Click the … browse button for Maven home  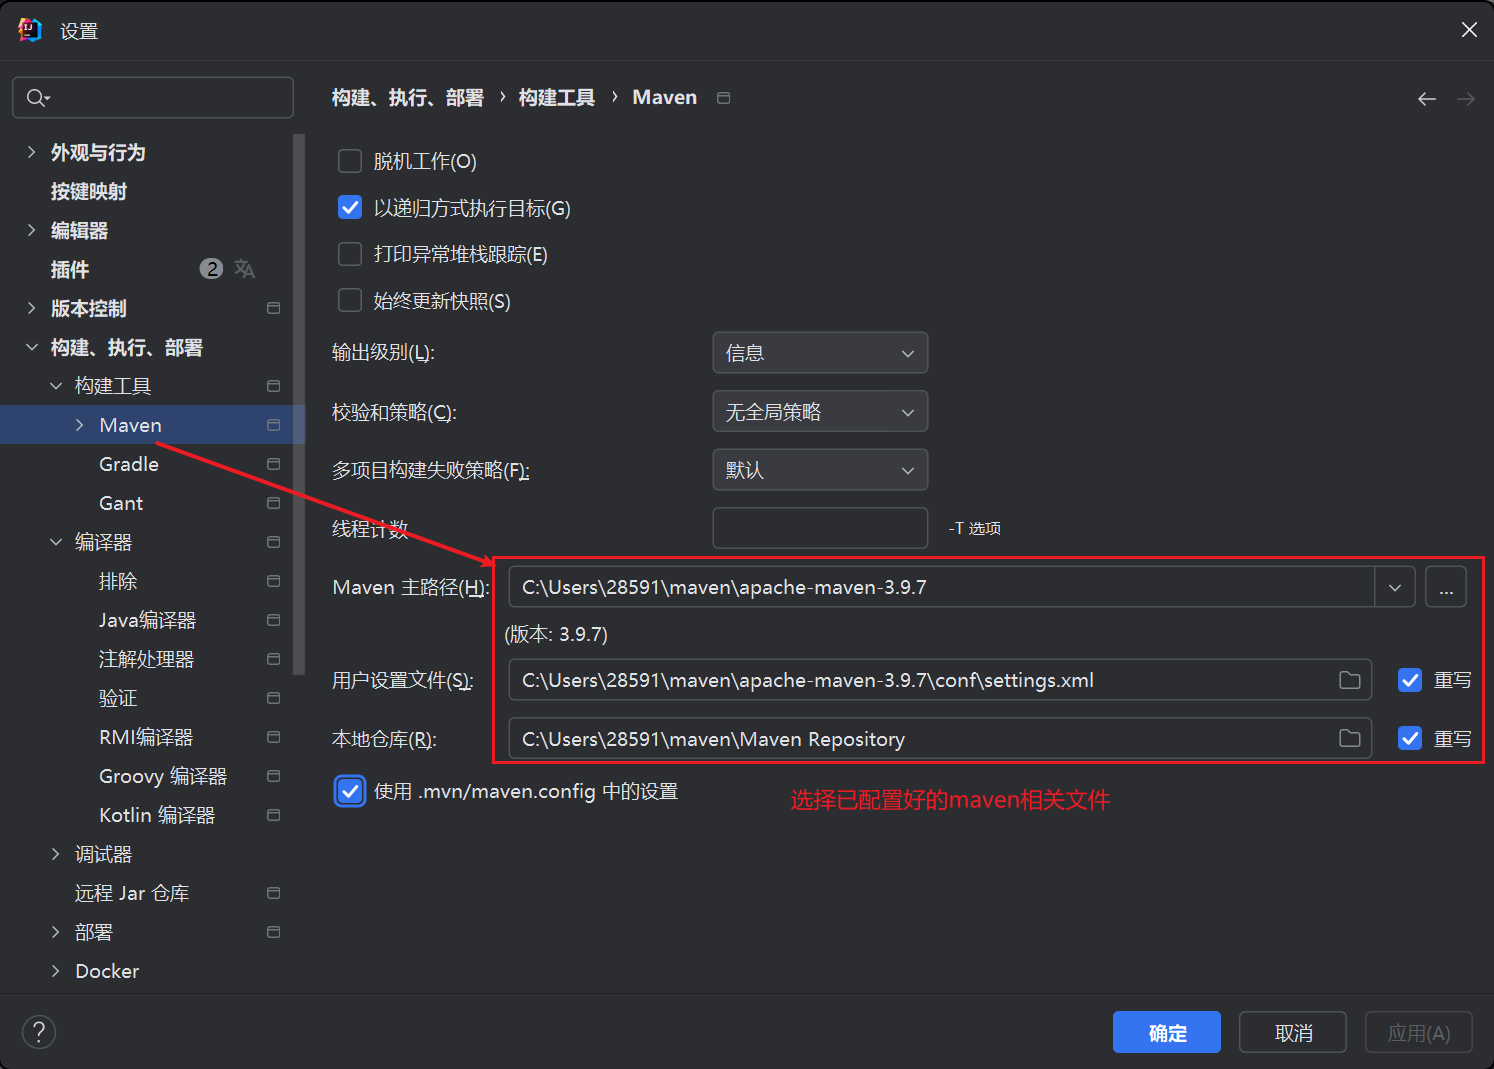coord(1446,587)
